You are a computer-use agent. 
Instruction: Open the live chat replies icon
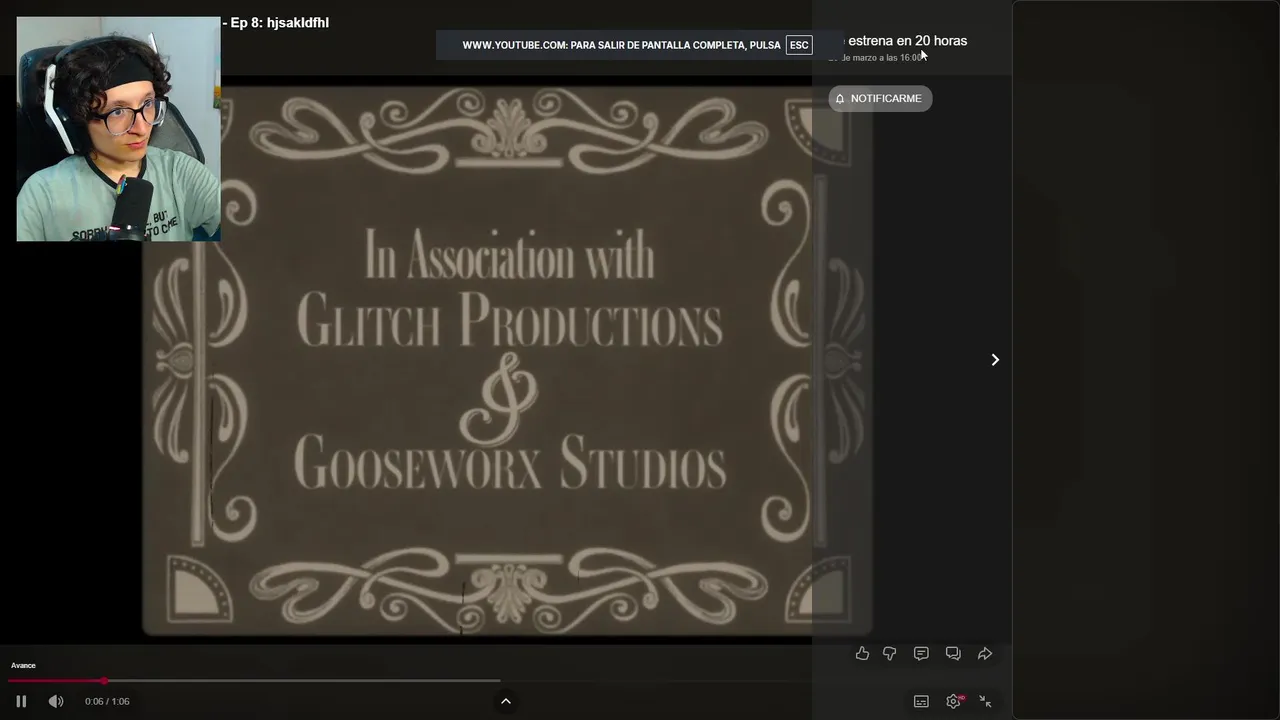pyautogui.click(x=953, y=653)
